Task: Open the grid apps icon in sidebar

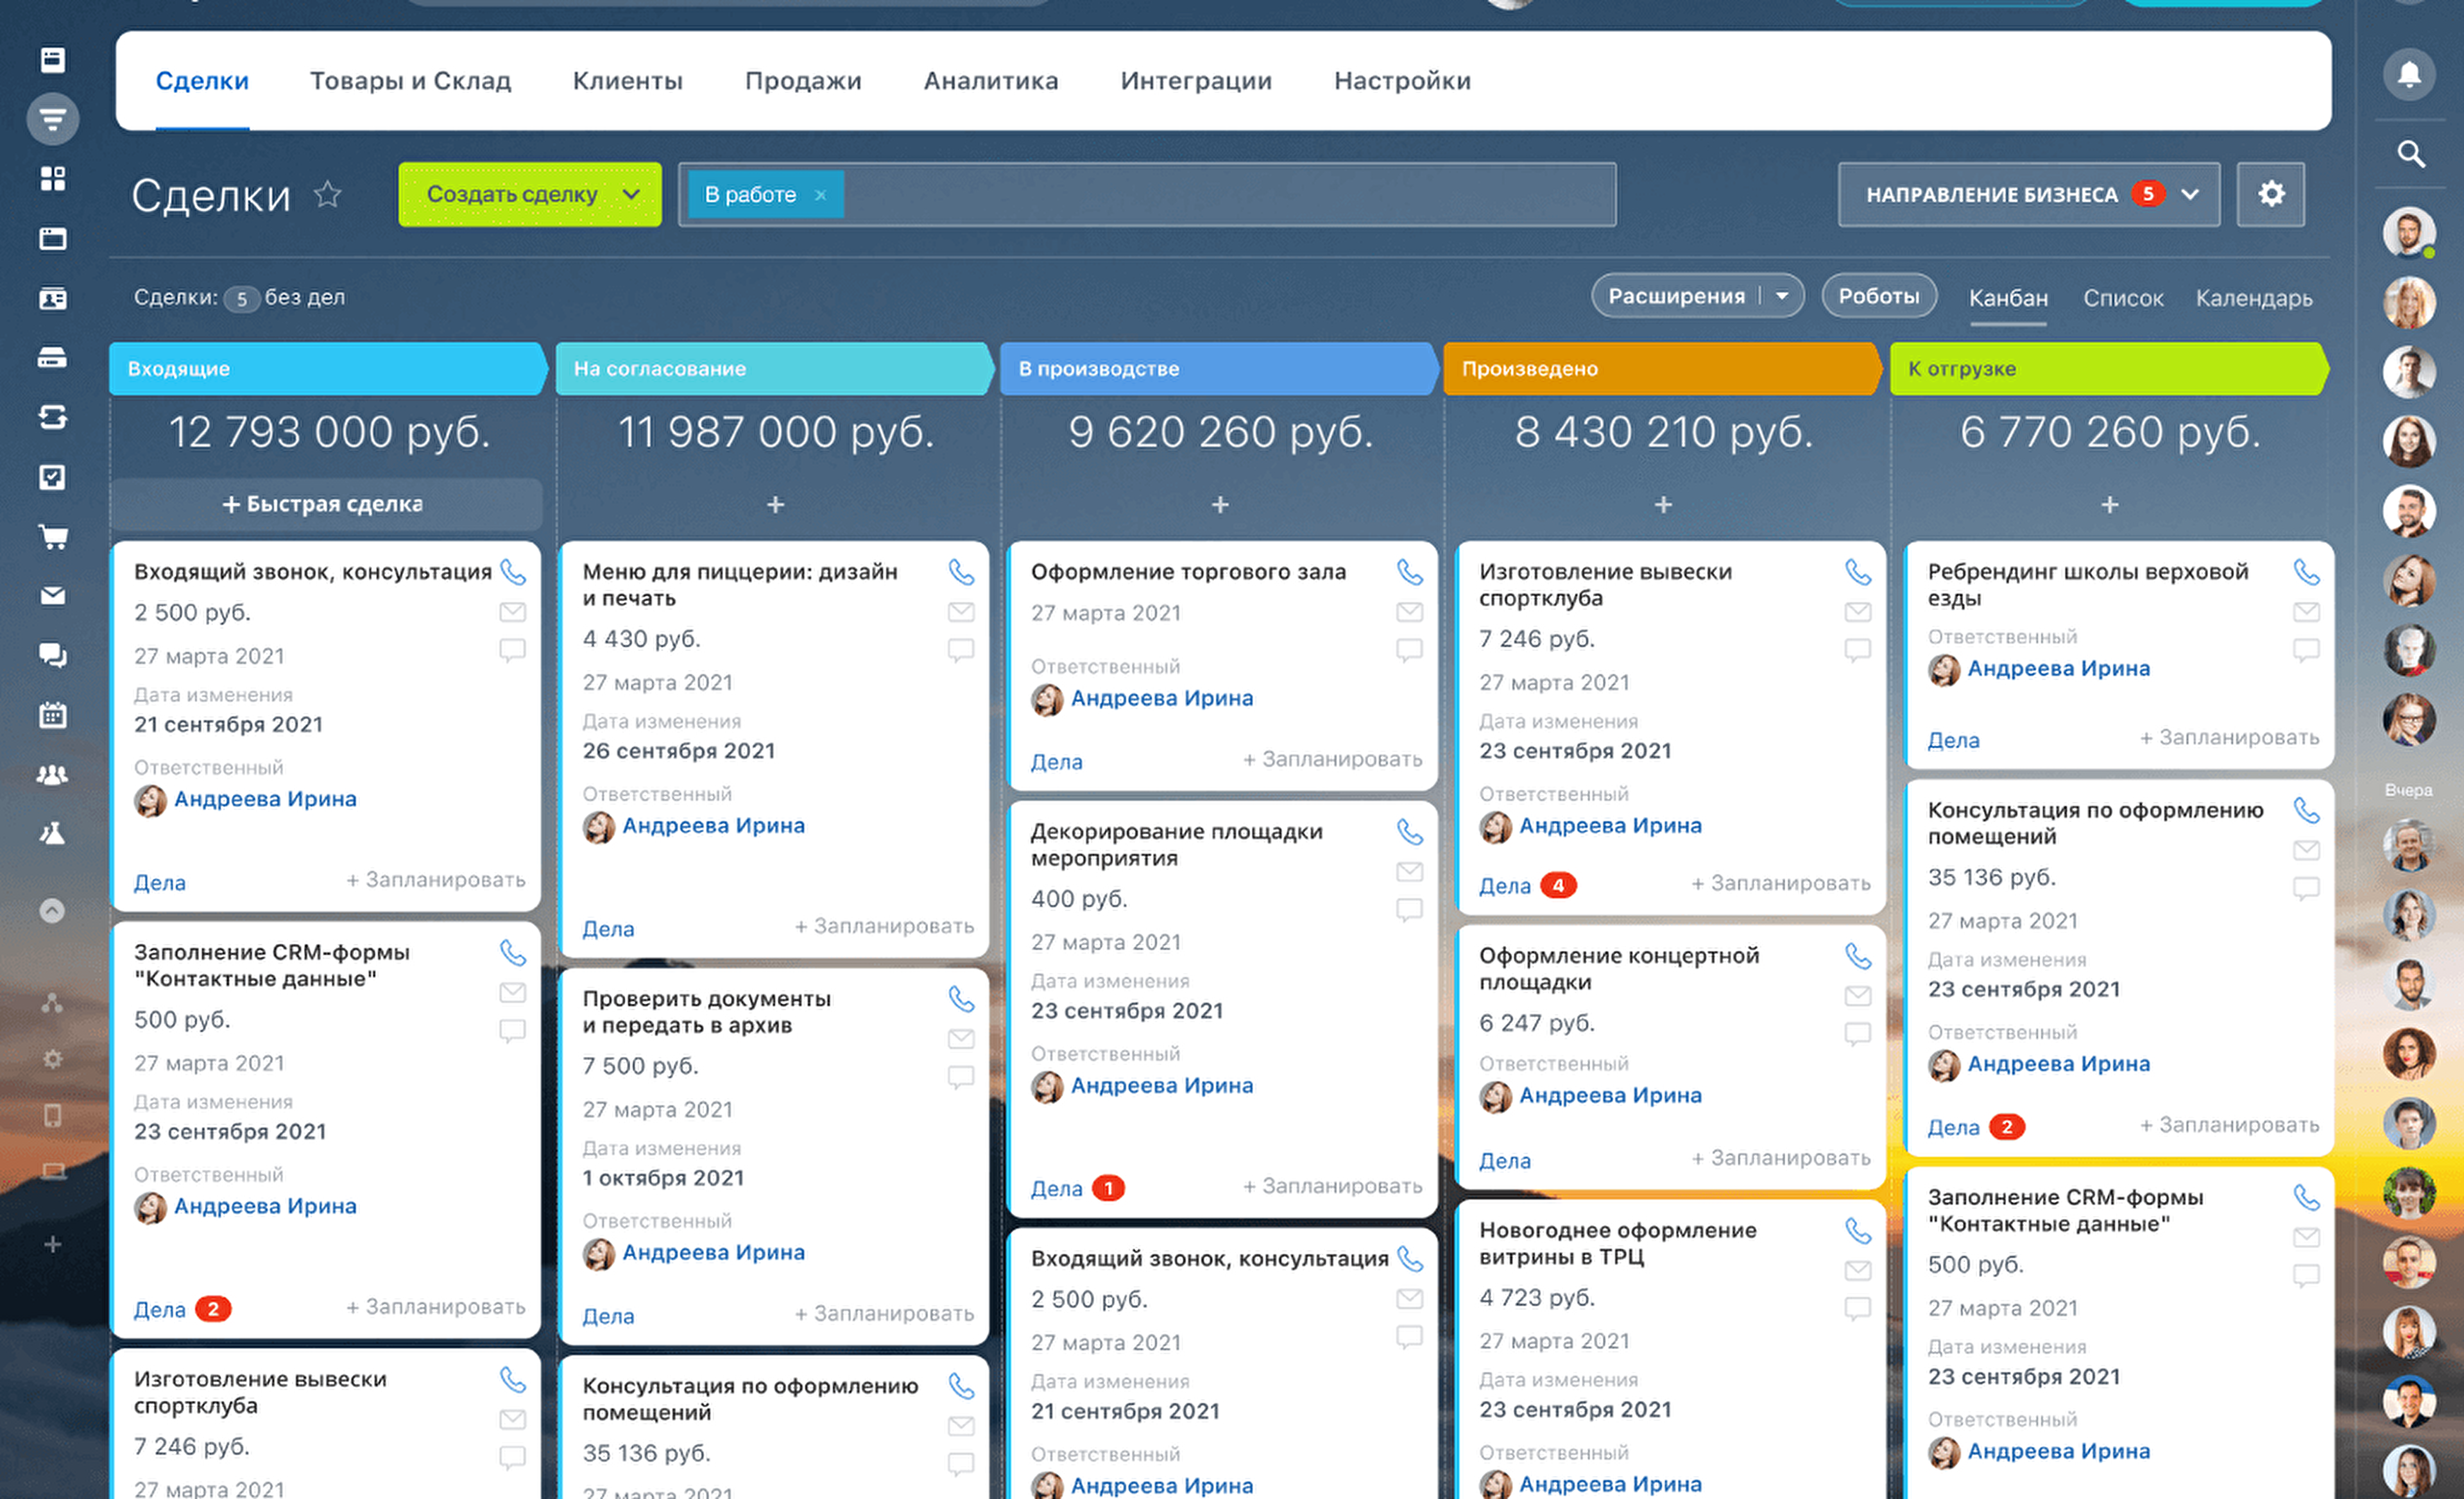Action: pos(53,179)
